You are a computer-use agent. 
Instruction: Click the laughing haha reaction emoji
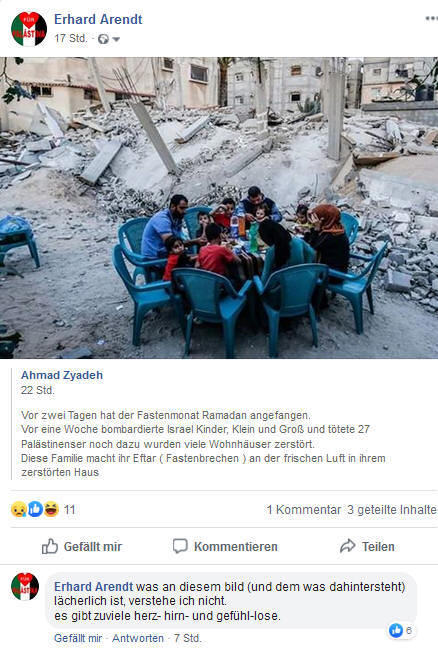51,509
